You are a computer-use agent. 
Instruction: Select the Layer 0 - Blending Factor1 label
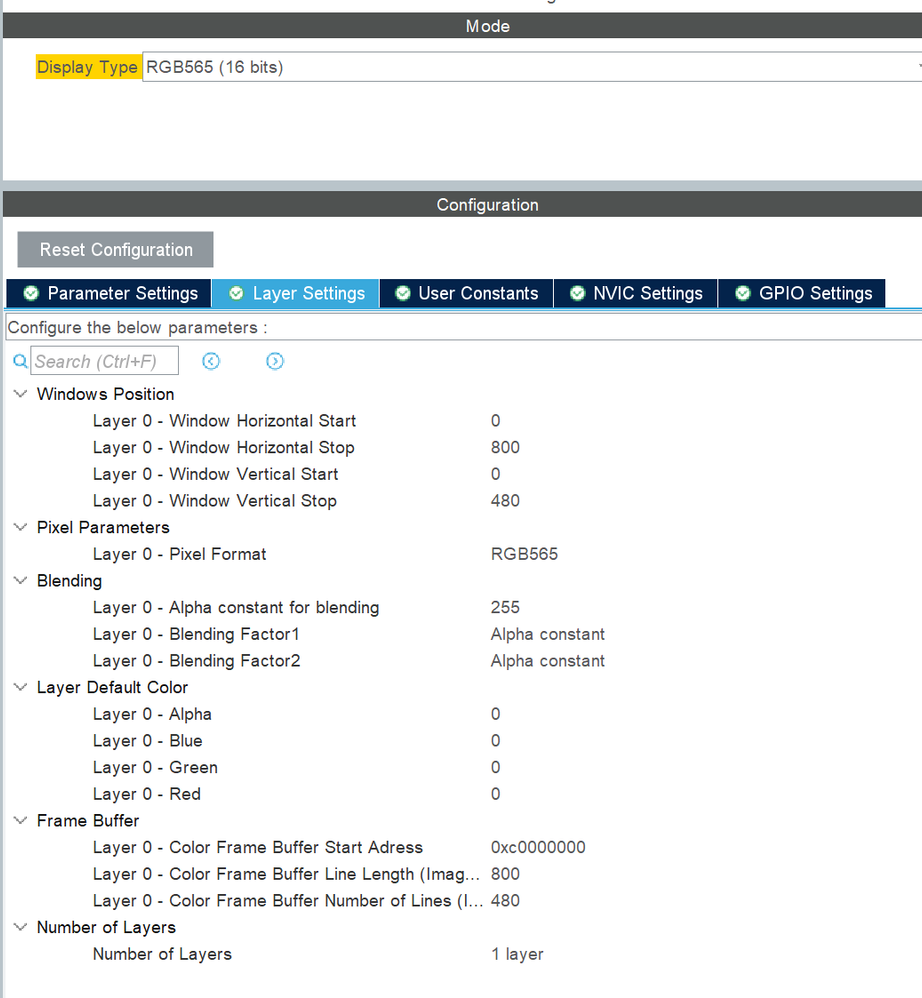click(x=196, y=634)
